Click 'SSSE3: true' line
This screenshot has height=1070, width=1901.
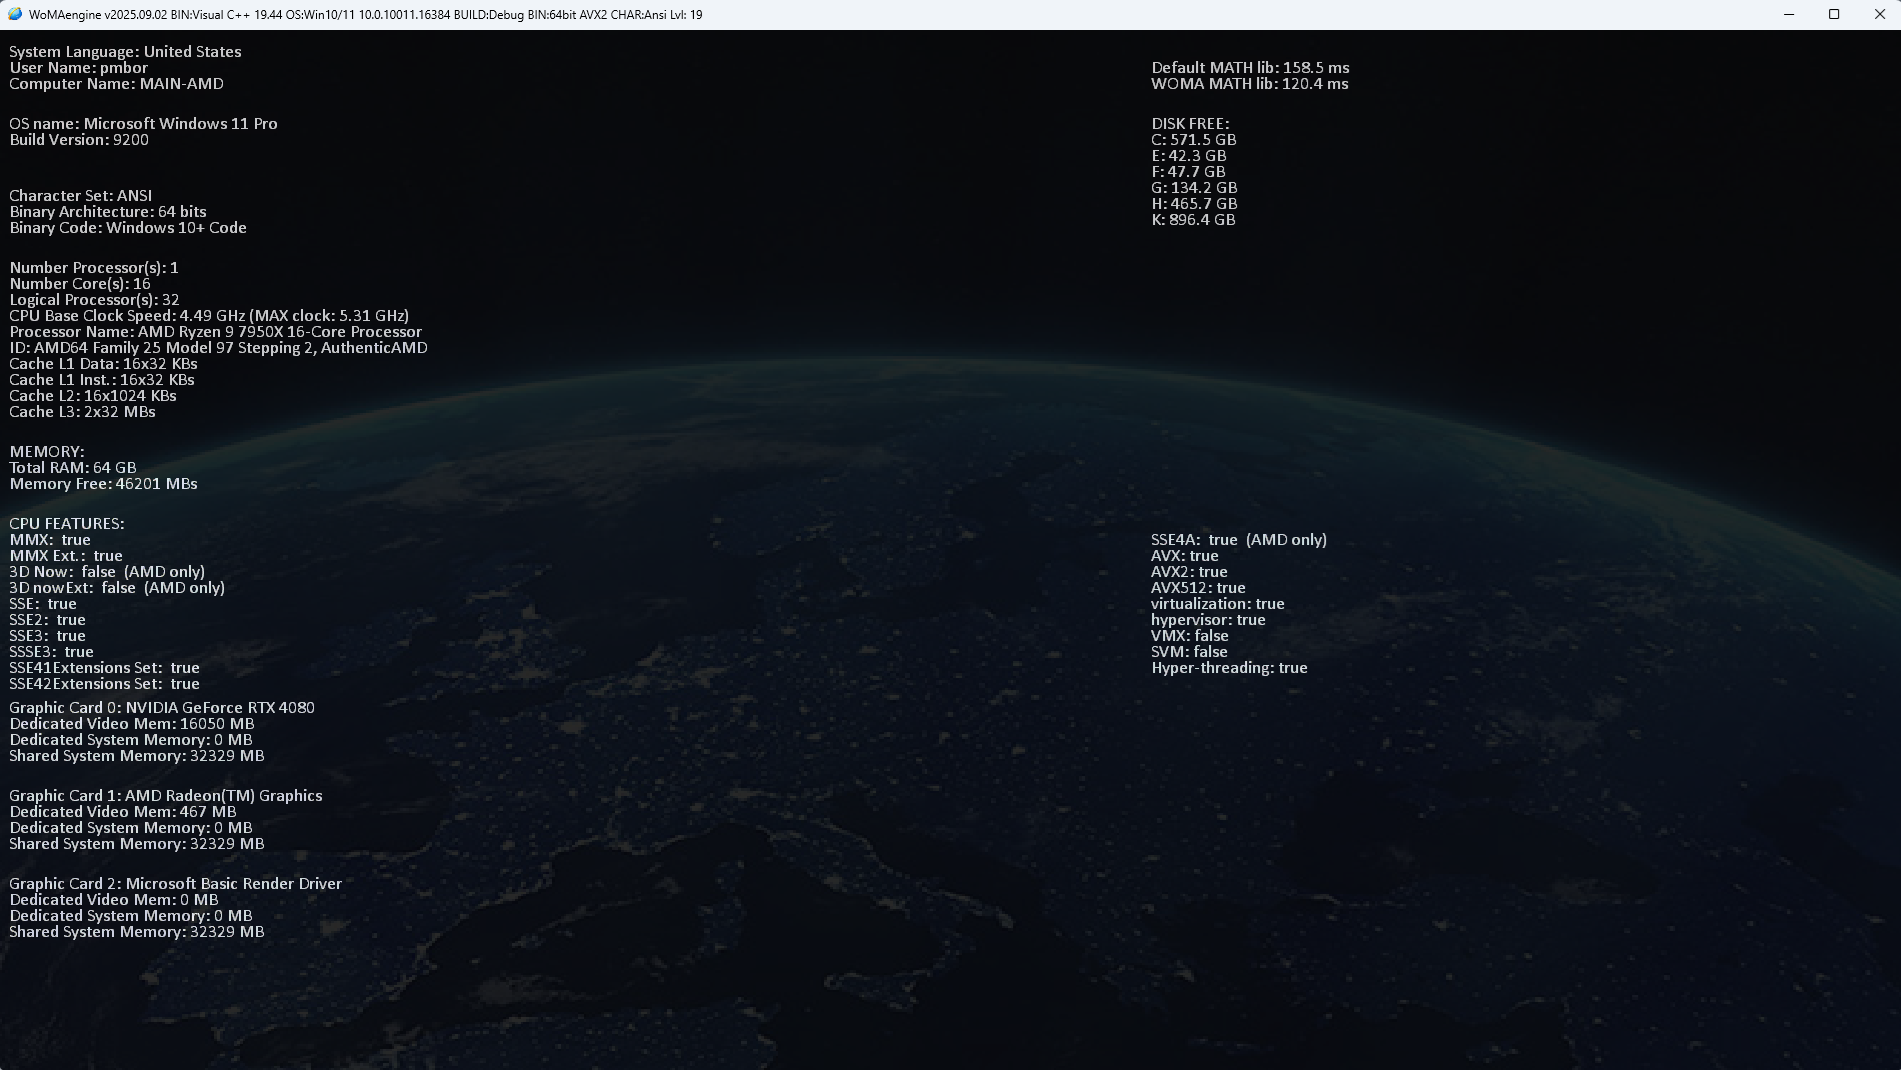tap(51, 652)
